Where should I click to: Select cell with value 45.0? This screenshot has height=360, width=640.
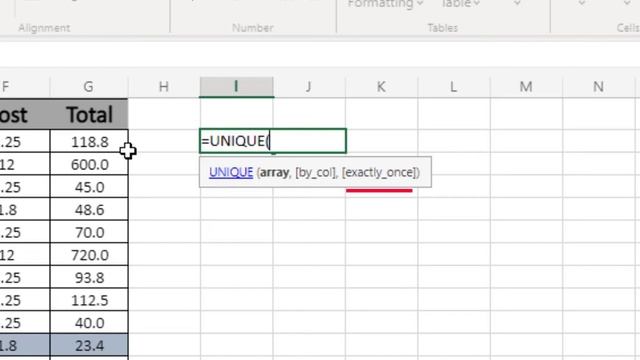[x=89, y=187]
